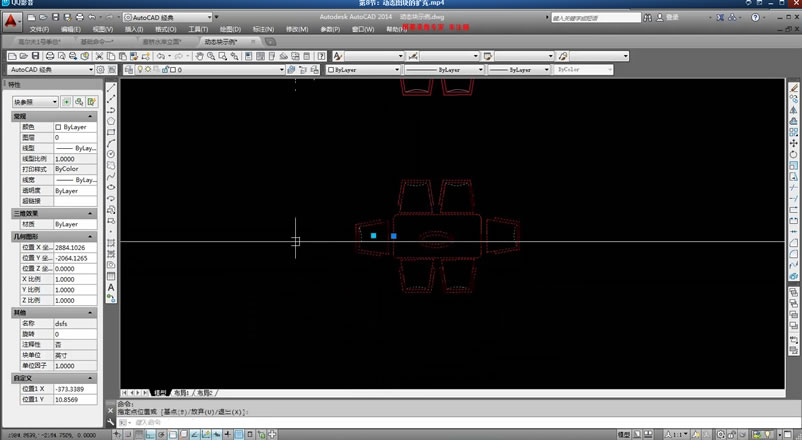Click the Select Objects icon in the Properties panel
This screenshot has width=802, height=440.
pos(79,102)
